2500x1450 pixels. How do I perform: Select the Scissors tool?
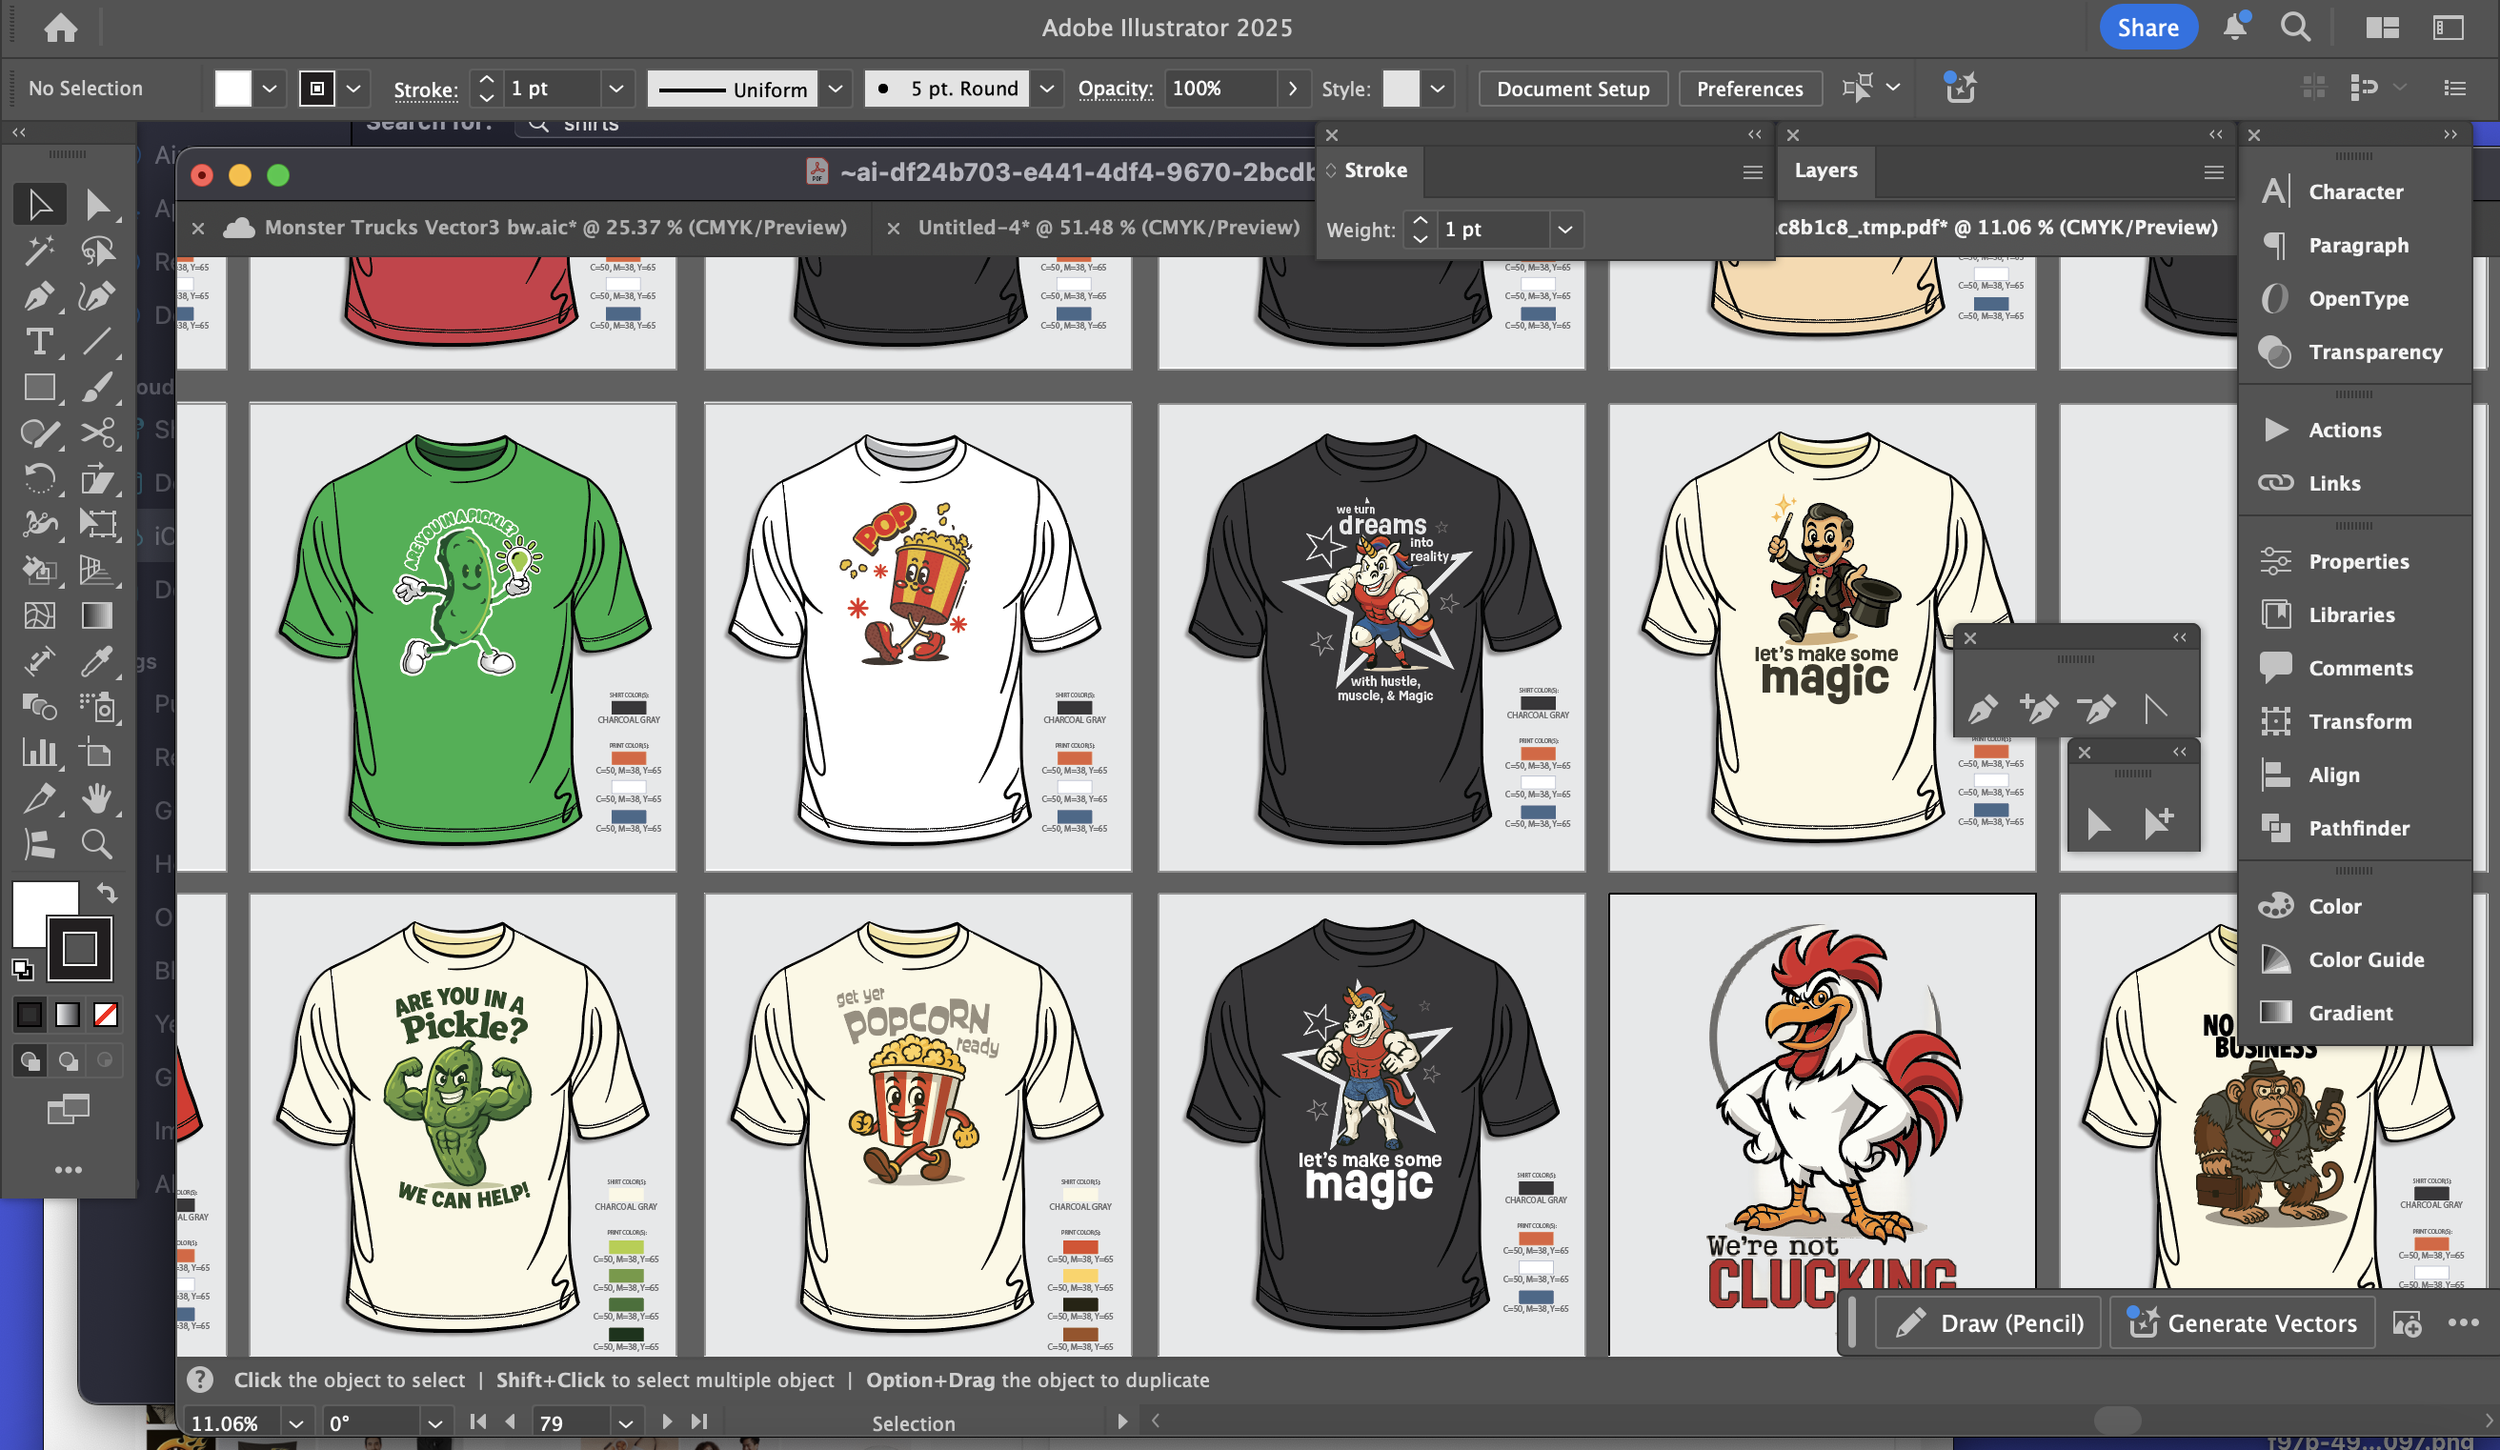tap(97, 433)
